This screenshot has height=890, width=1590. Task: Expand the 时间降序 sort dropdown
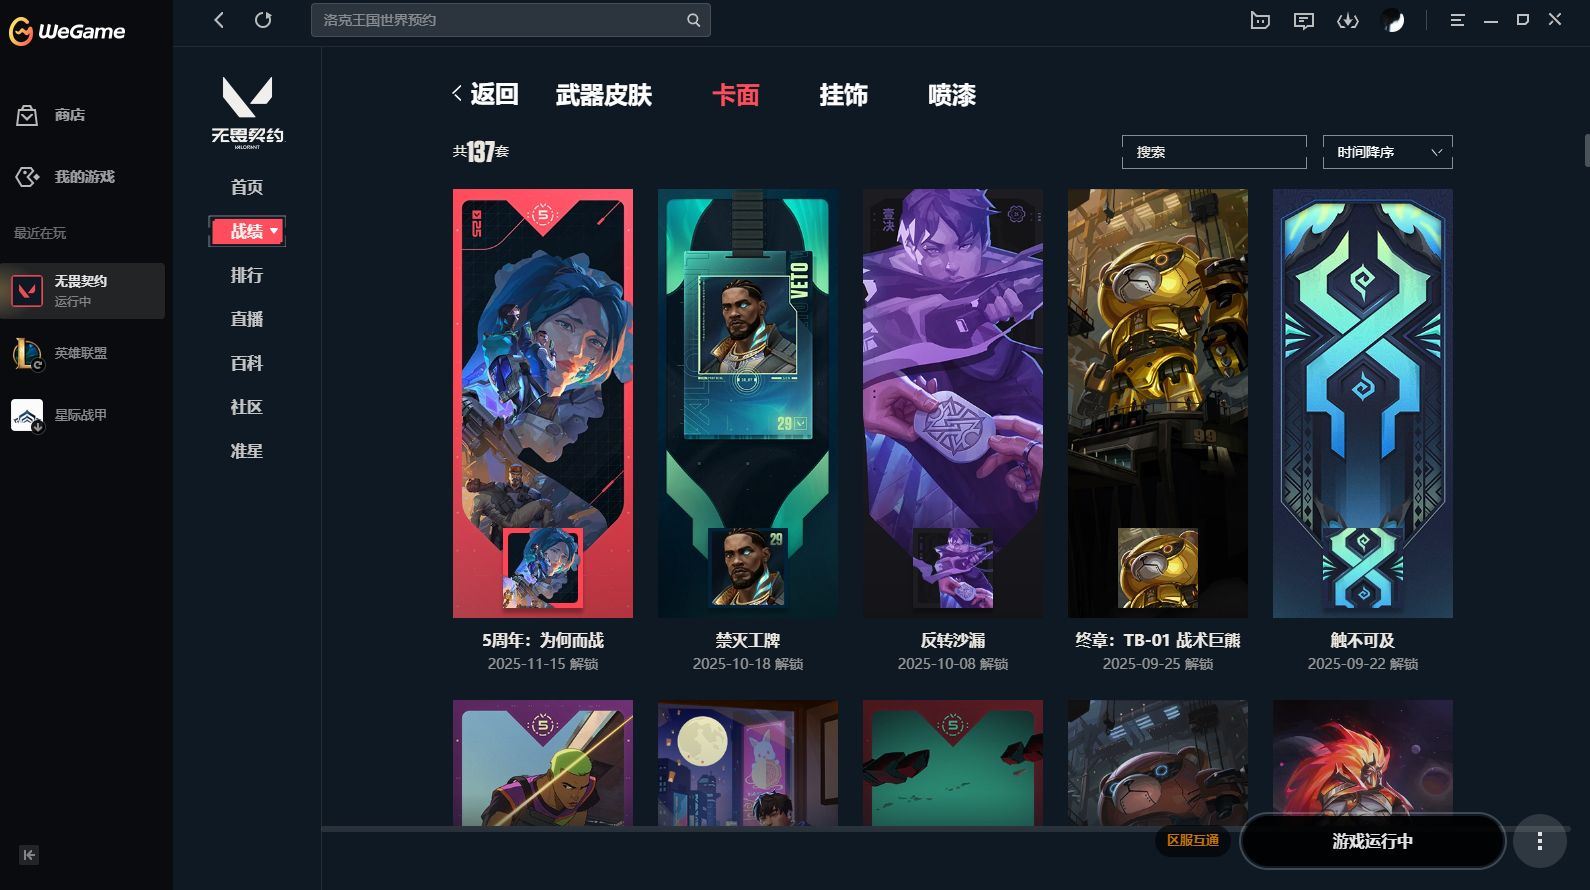coord(1387,152)
